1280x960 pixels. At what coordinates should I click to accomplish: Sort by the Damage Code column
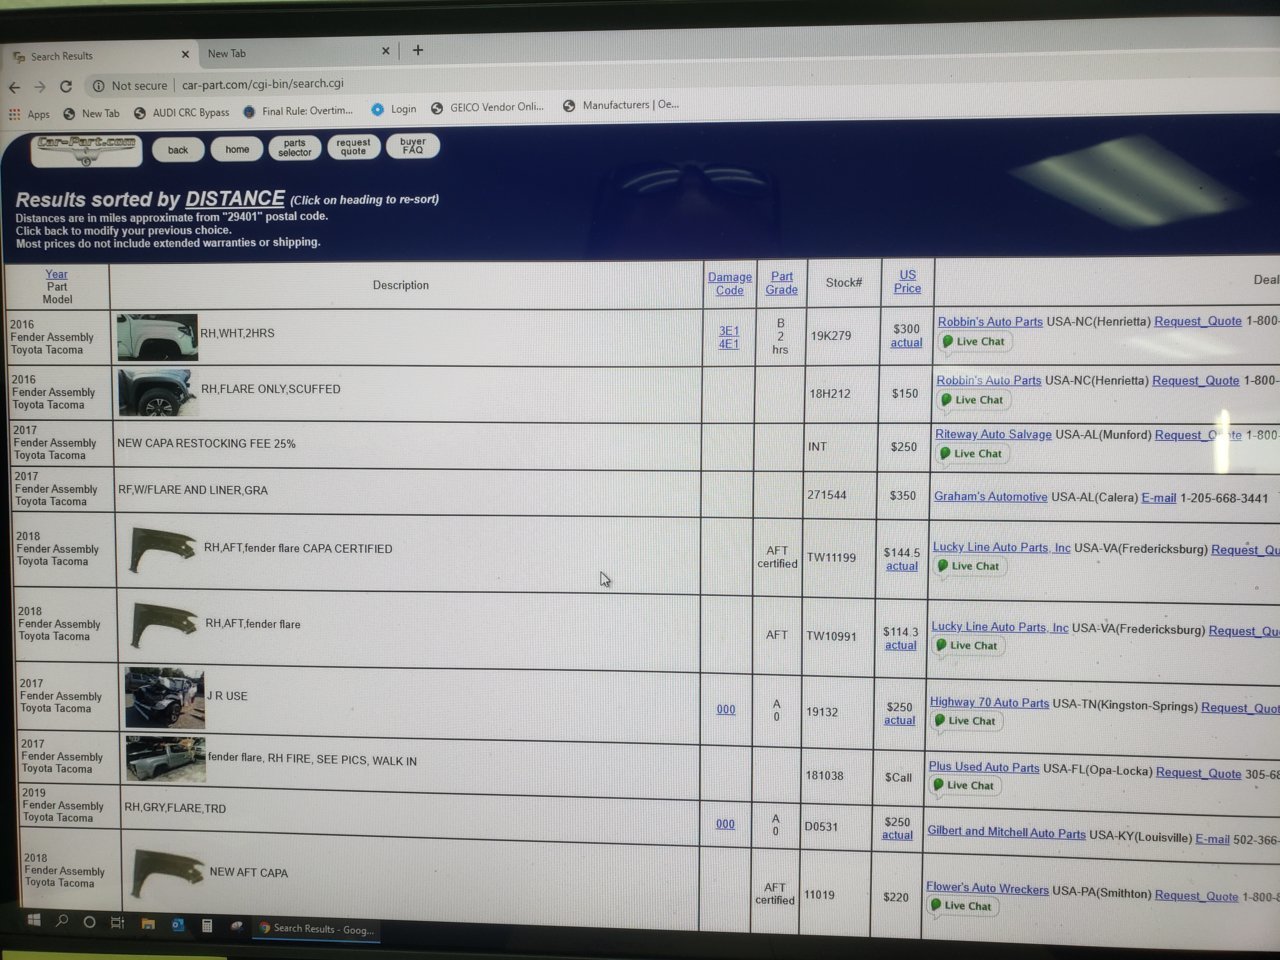pos(730,284)
